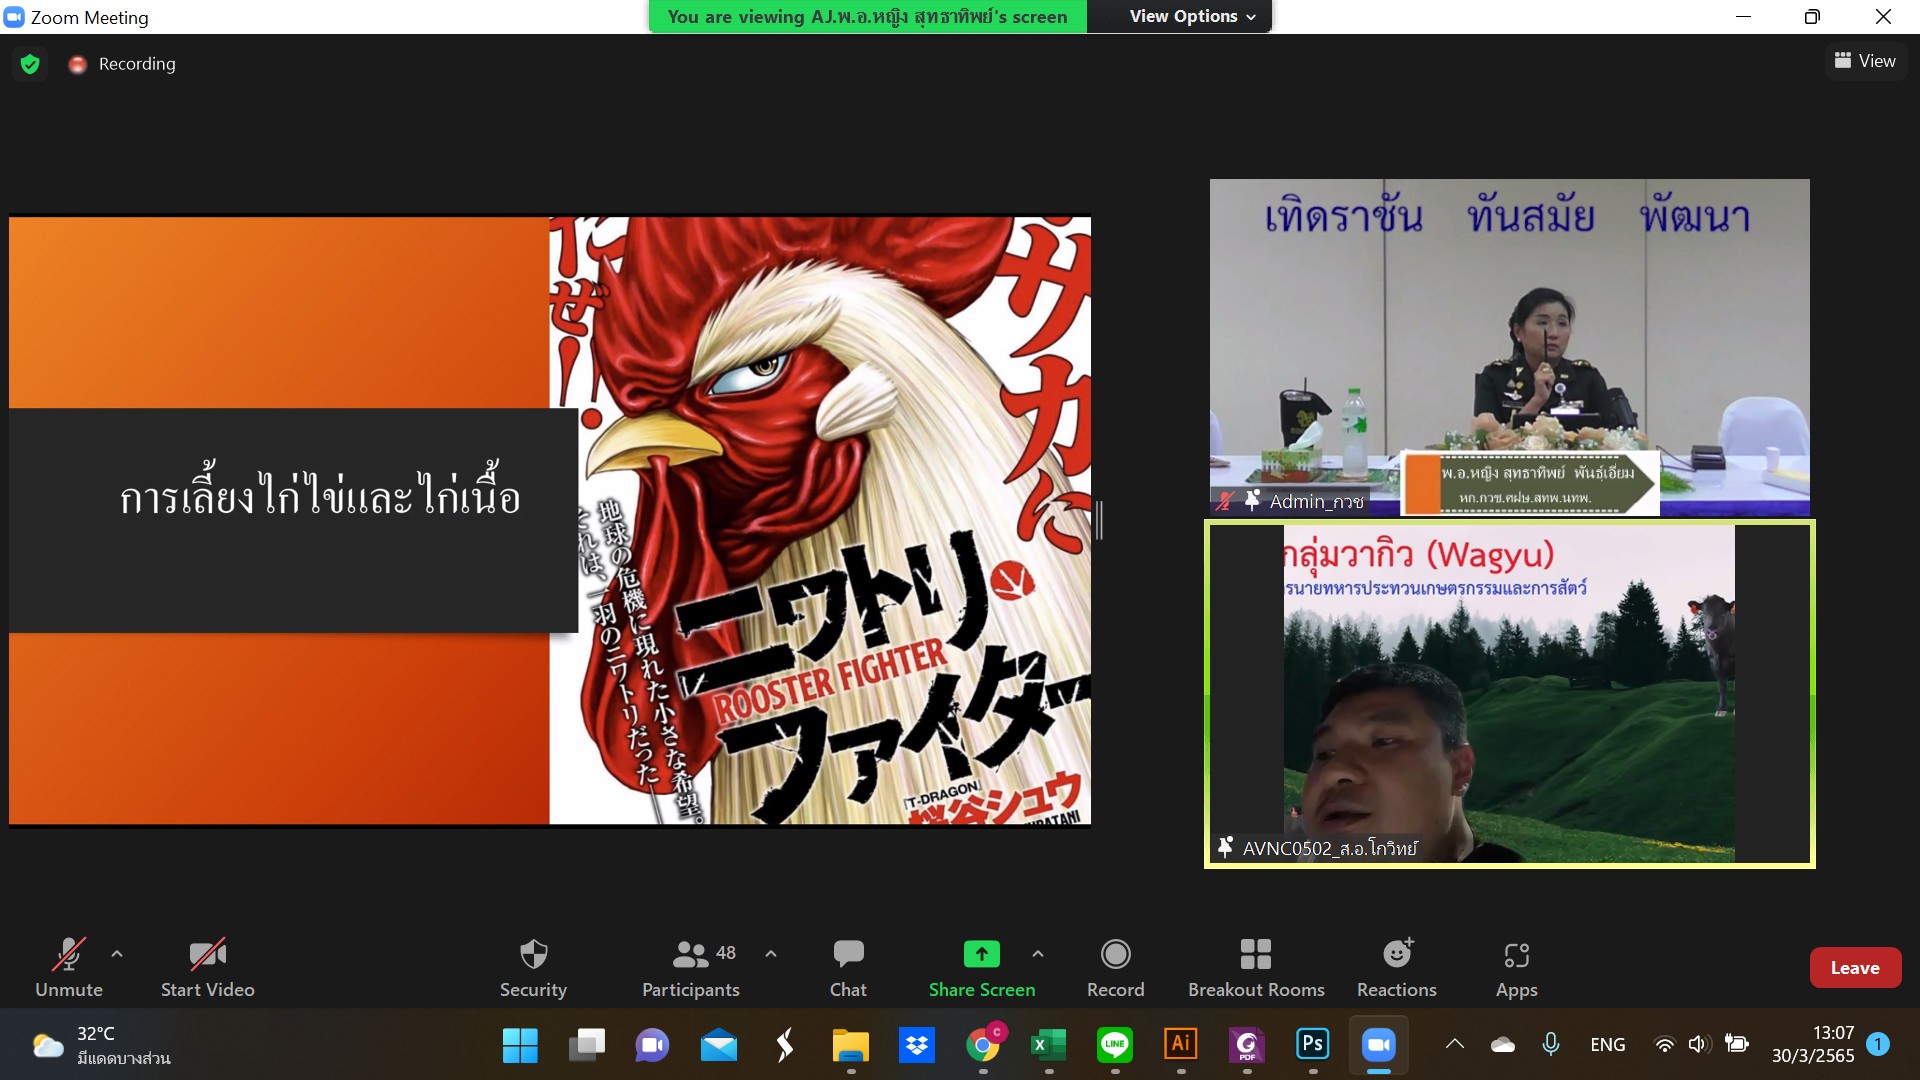Click the green Share Screen button
Image resolution: width=1920 pixels, height=1080 pixels.
click(981, 967)
